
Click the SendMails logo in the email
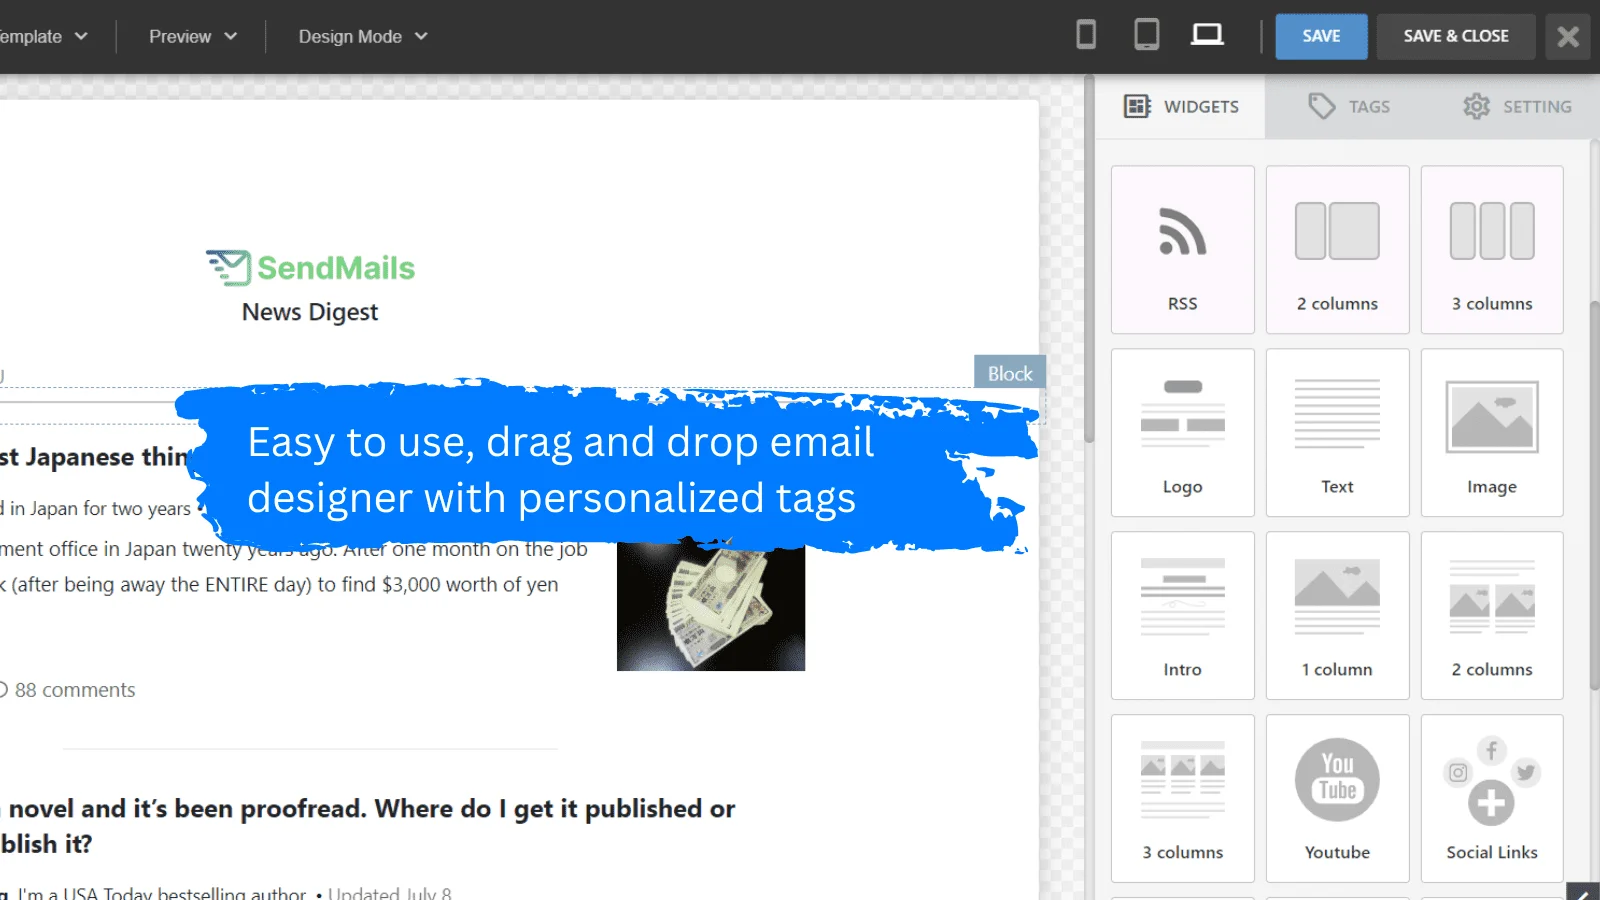[x=310, y=267]
